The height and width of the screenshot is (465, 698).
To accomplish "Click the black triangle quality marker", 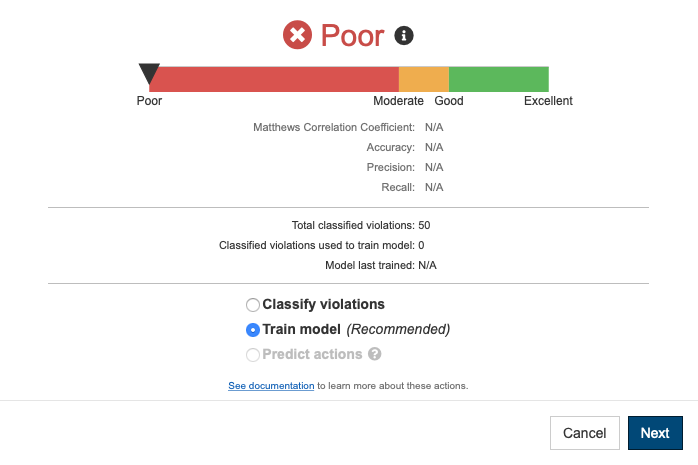I will (x=149, y=74).
